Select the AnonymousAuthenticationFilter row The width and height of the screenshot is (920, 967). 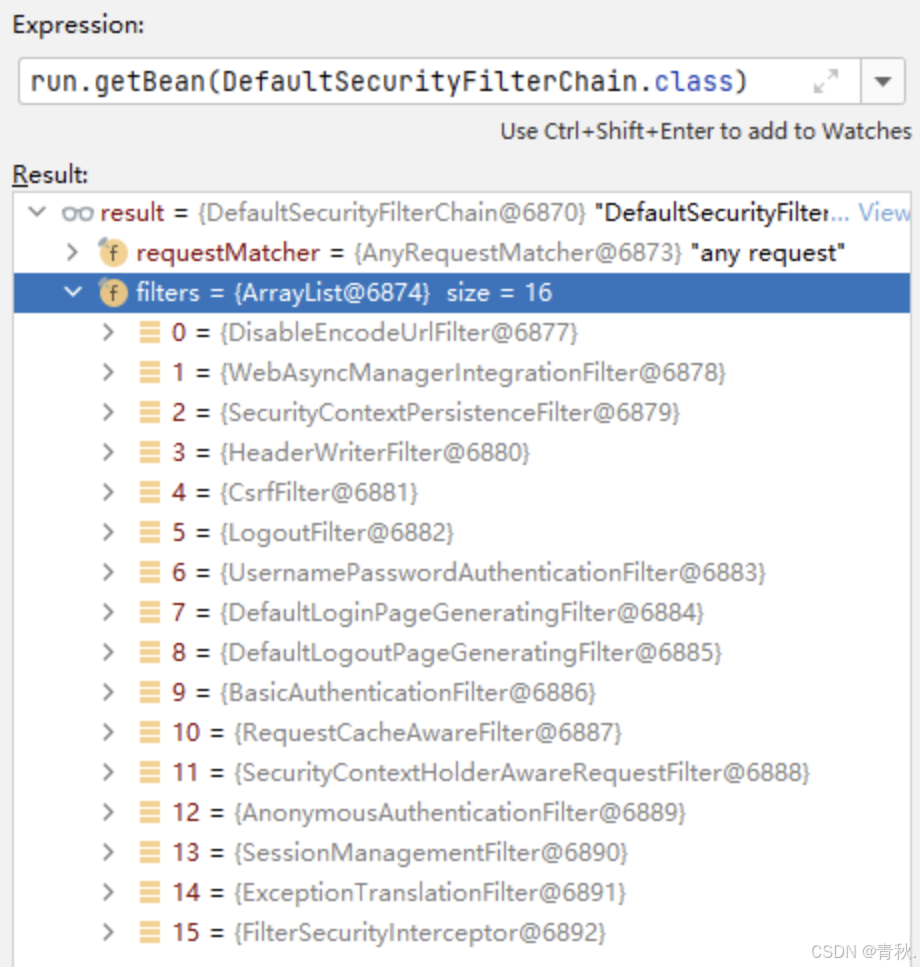point(460,813)
